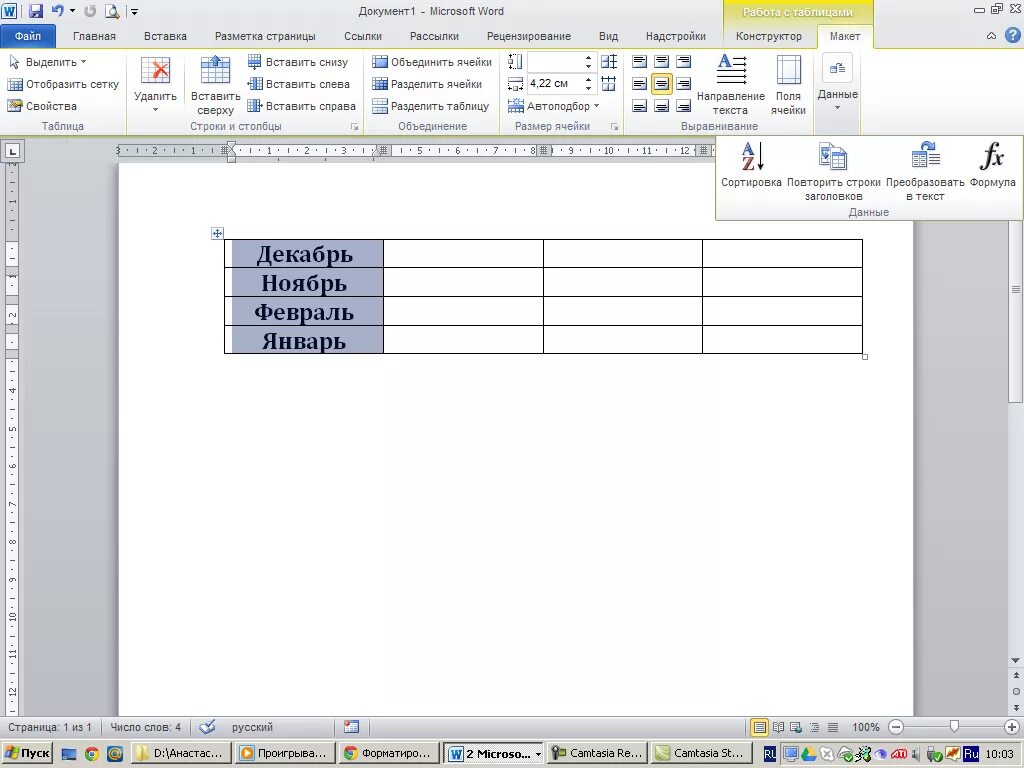Open the Формула (Formula) dialog
The height and width of the screenshot is (768, 1024).
tap(992, 166)
